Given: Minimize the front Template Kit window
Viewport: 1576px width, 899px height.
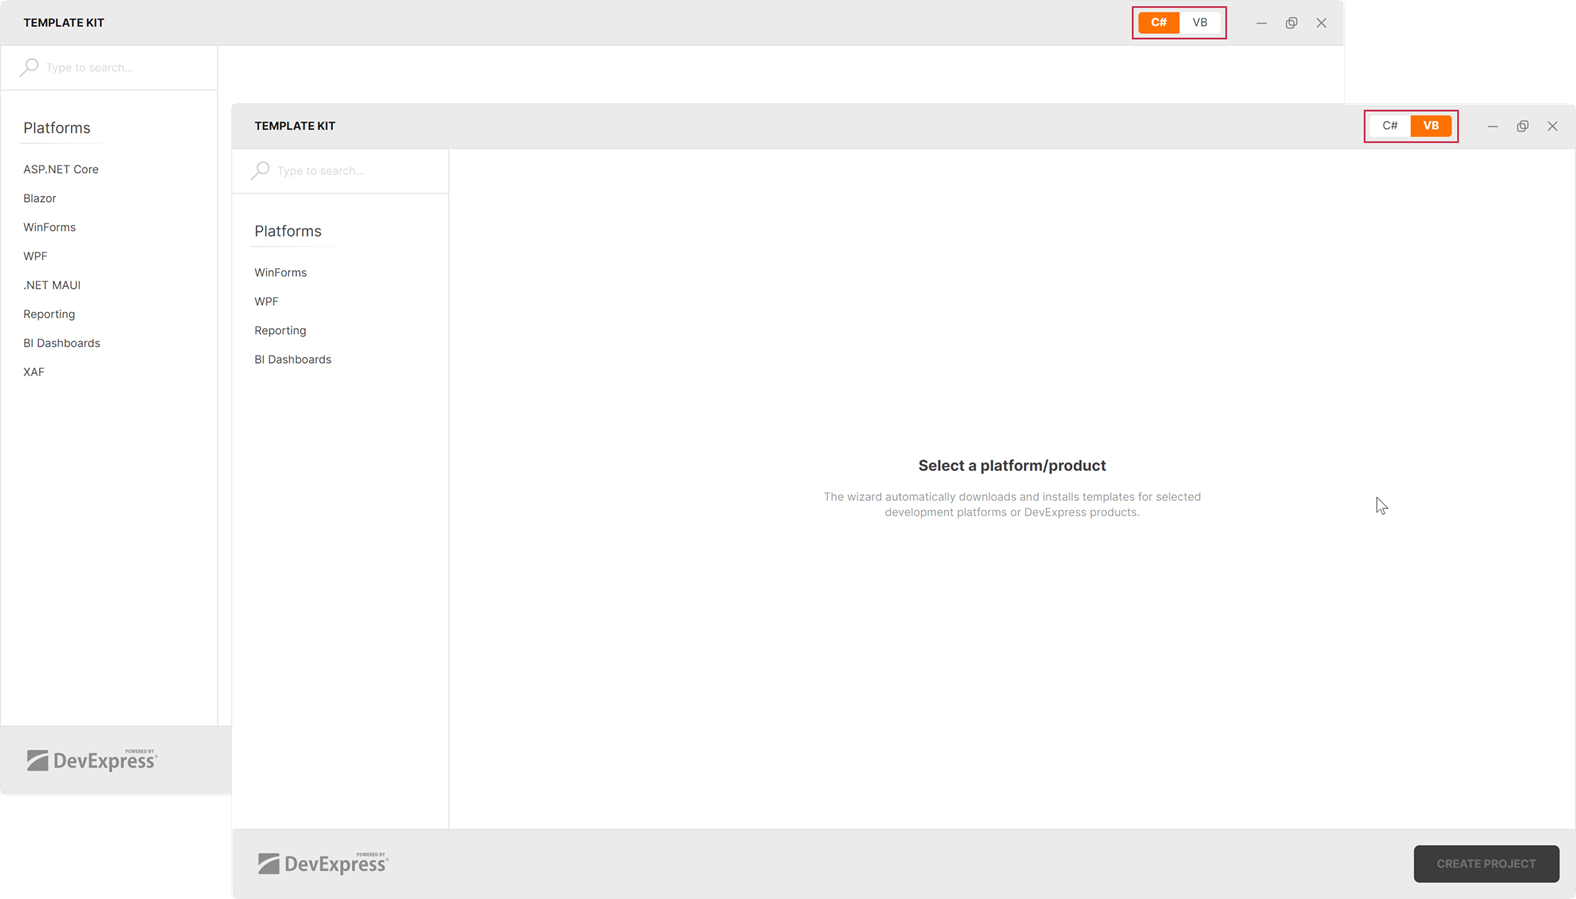Looking at the screenshot, I should coord(1492,127).
